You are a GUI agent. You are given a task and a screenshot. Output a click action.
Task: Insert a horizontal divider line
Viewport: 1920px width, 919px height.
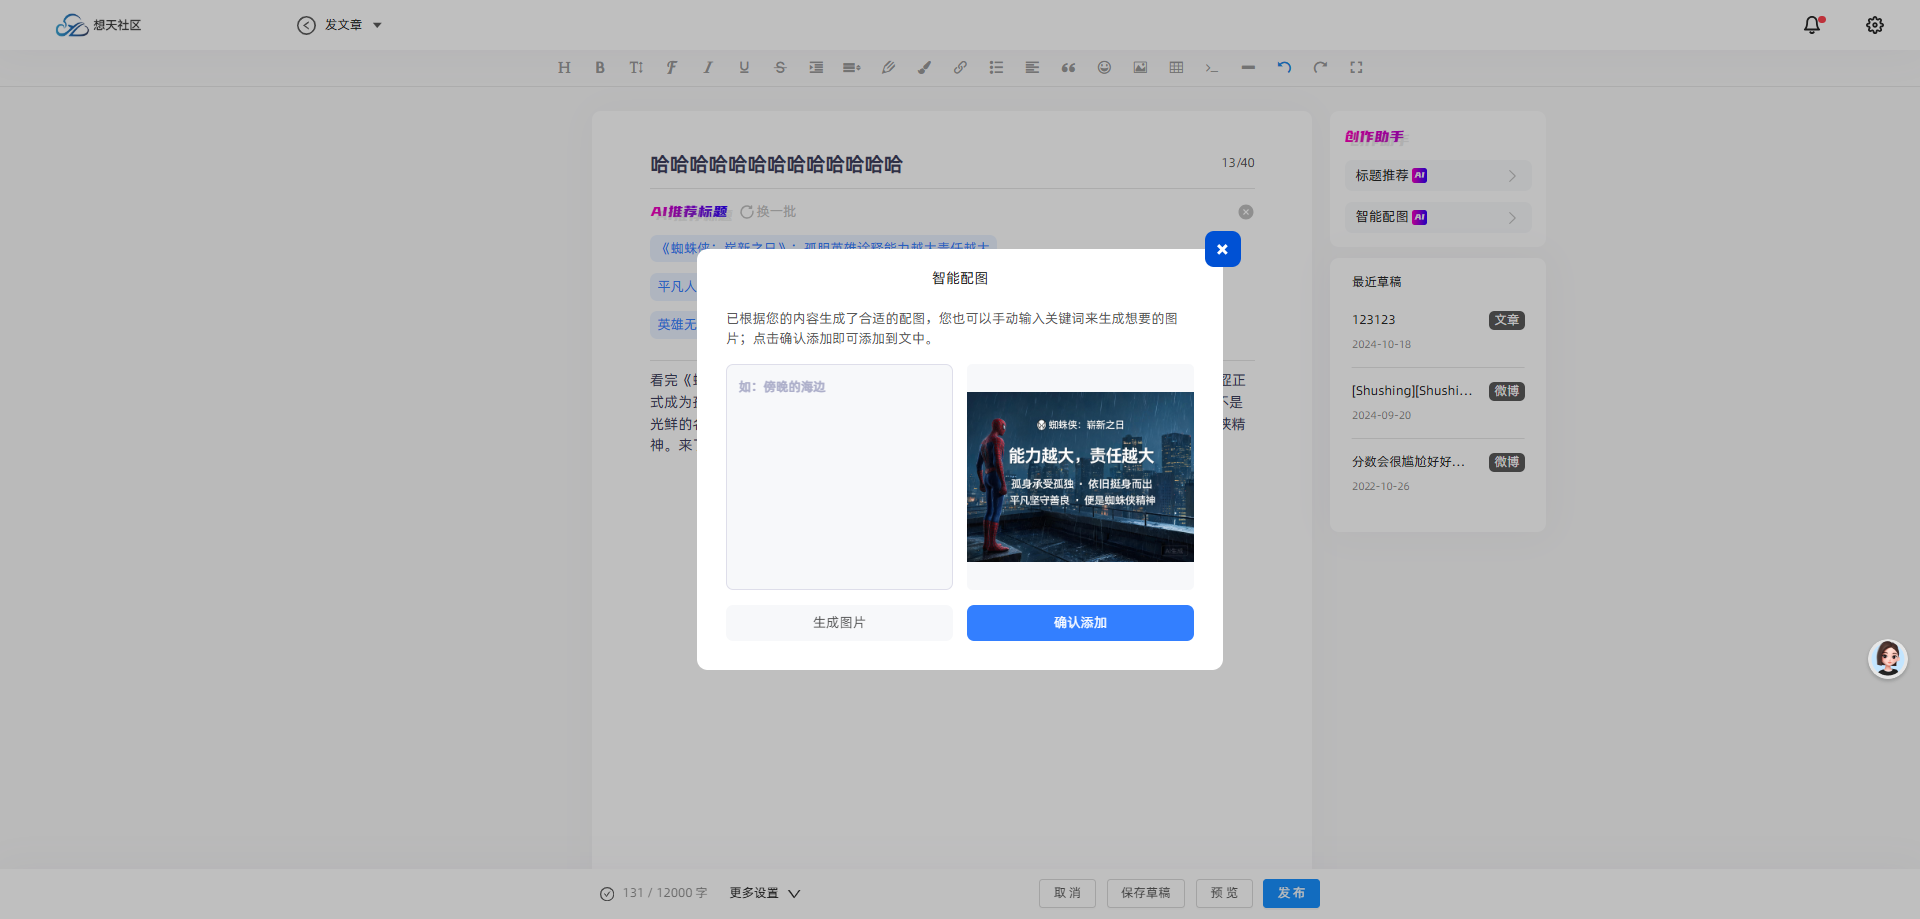click(x=1248, y=67)
